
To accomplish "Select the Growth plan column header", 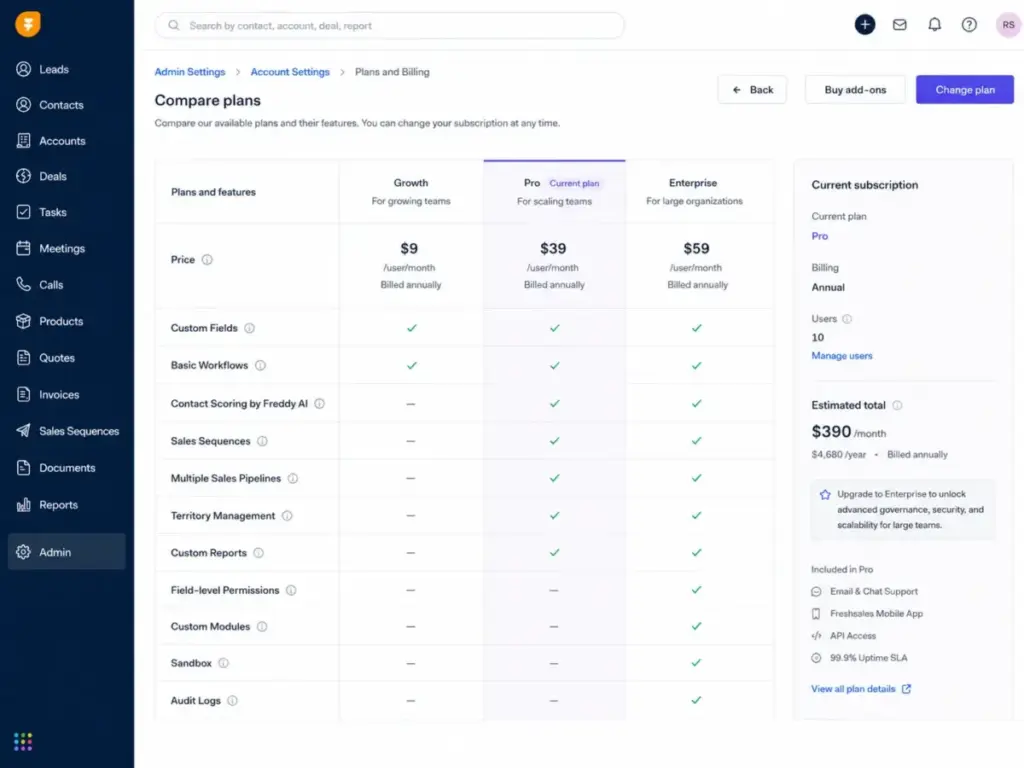I will point(411,192).
